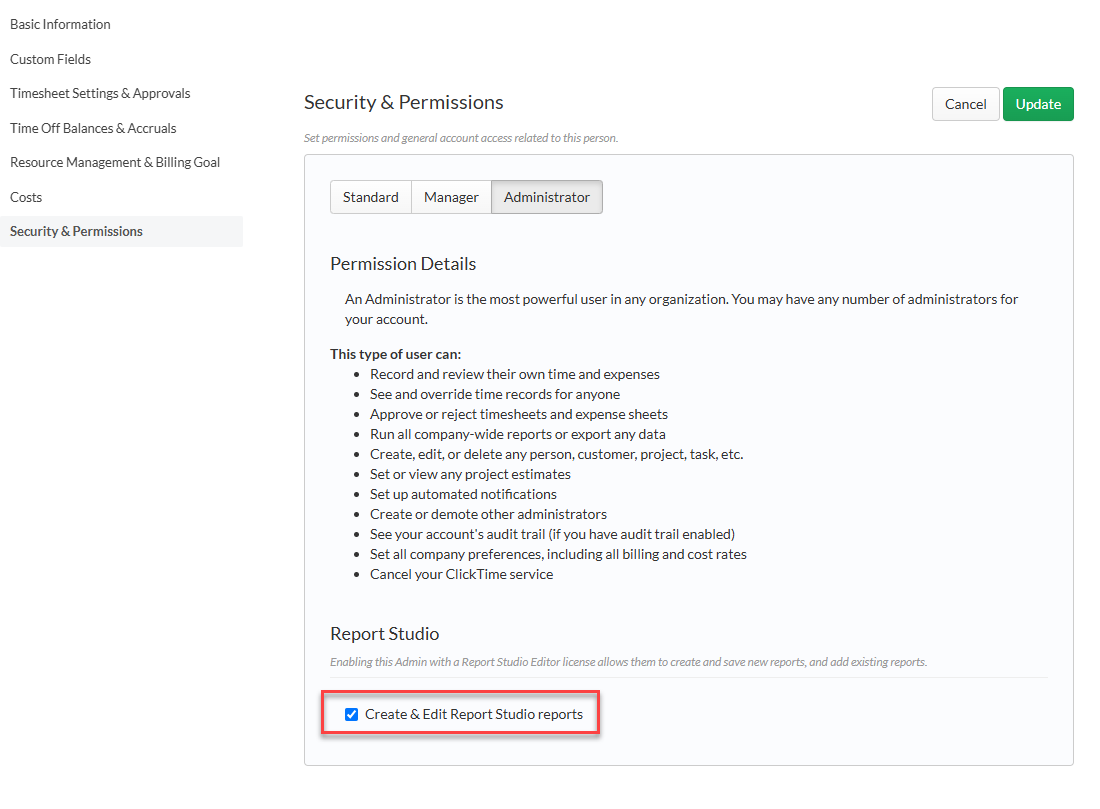Select Time Off Balances & Accruals
The image size is (1100, 809).
click(93, 128)
